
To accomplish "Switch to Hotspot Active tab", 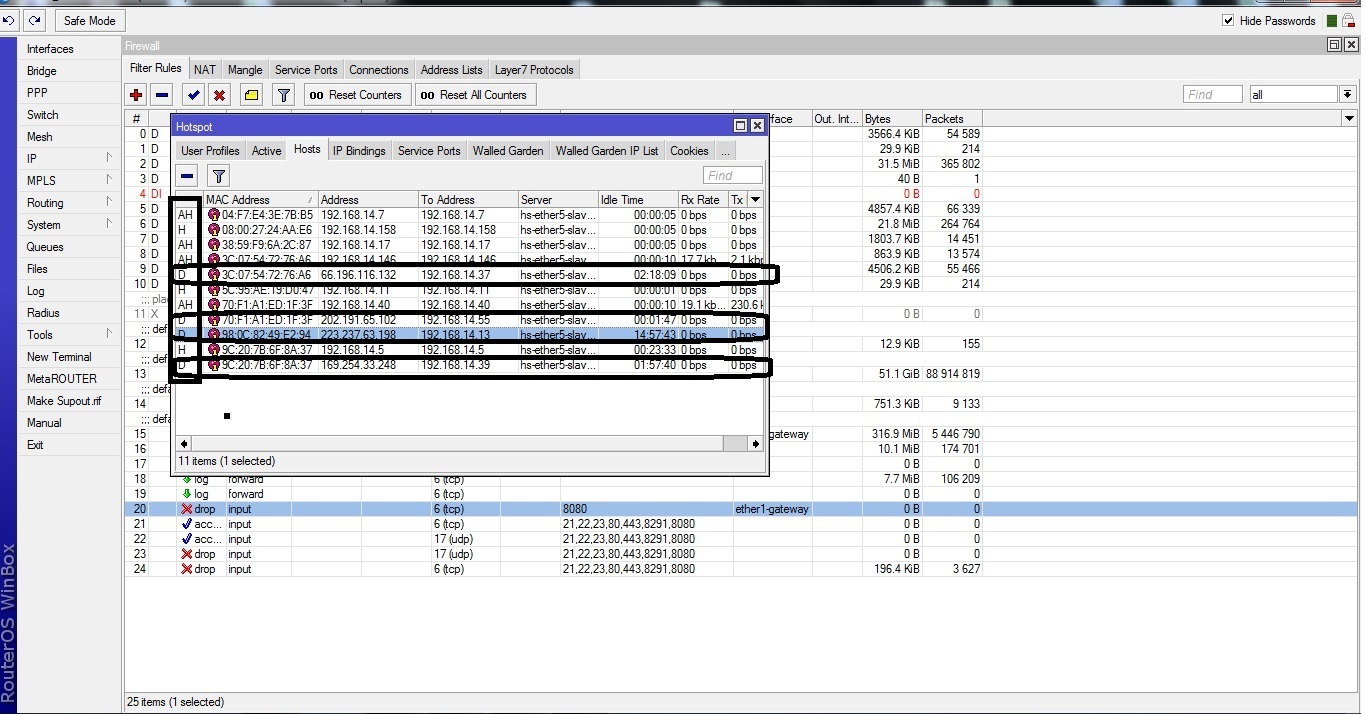I will [x=266, y=151].
